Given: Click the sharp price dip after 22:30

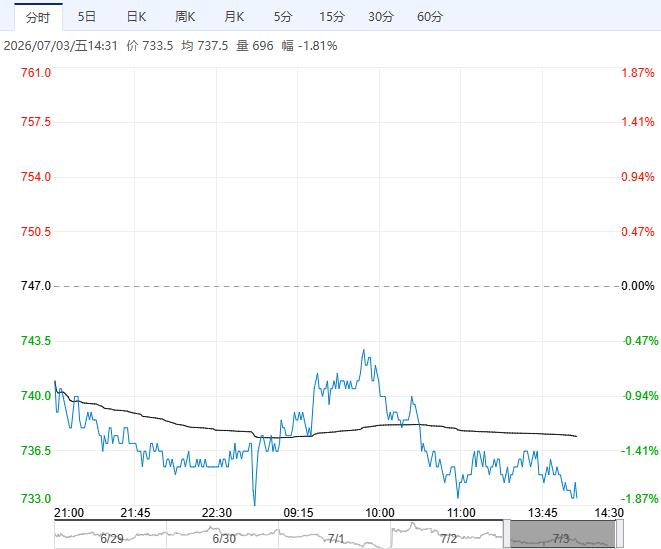Looking at the screenshot, I should click(255, 504).
